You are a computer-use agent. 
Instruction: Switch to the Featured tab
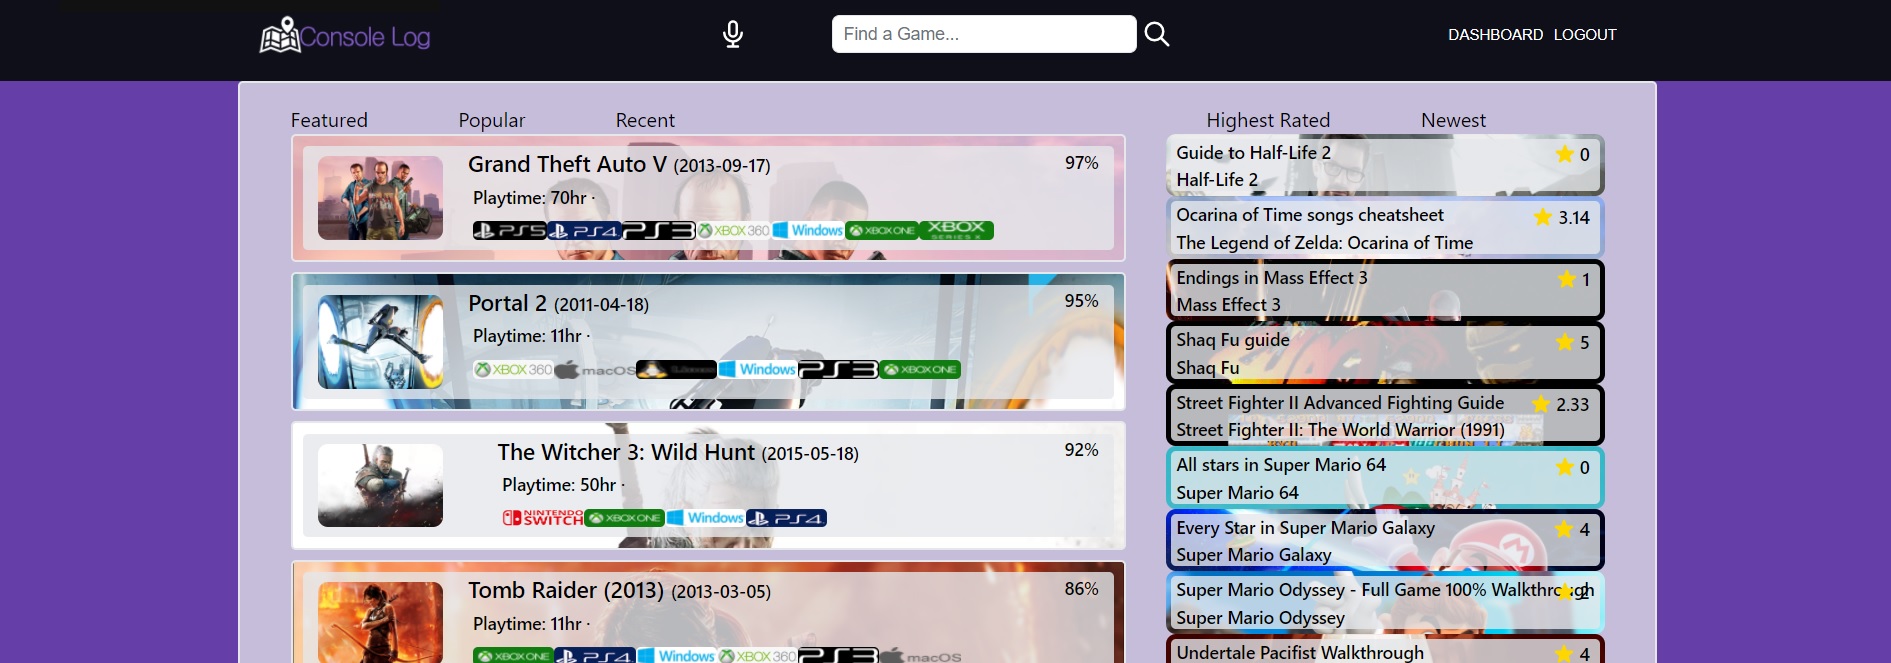coord(329,120)
